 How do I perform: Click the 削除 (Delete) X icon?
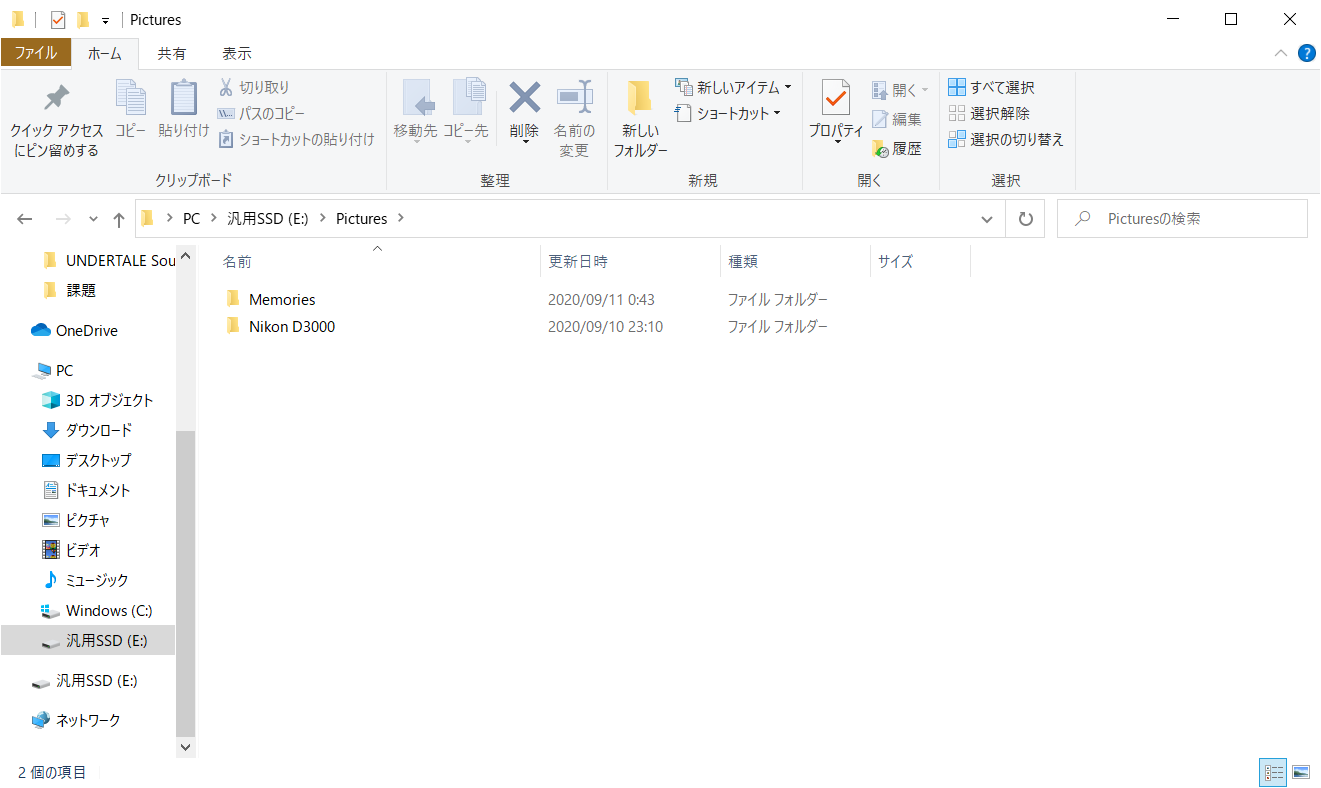pos(524,98)
